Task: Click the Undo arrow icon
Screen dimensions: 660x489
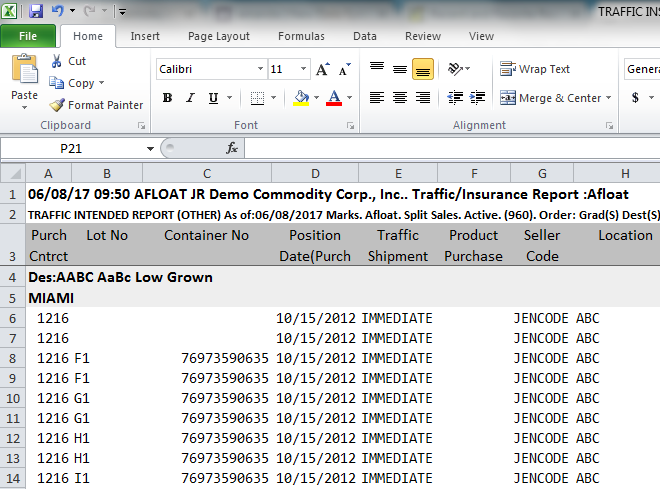Action: tap(58, 11)
